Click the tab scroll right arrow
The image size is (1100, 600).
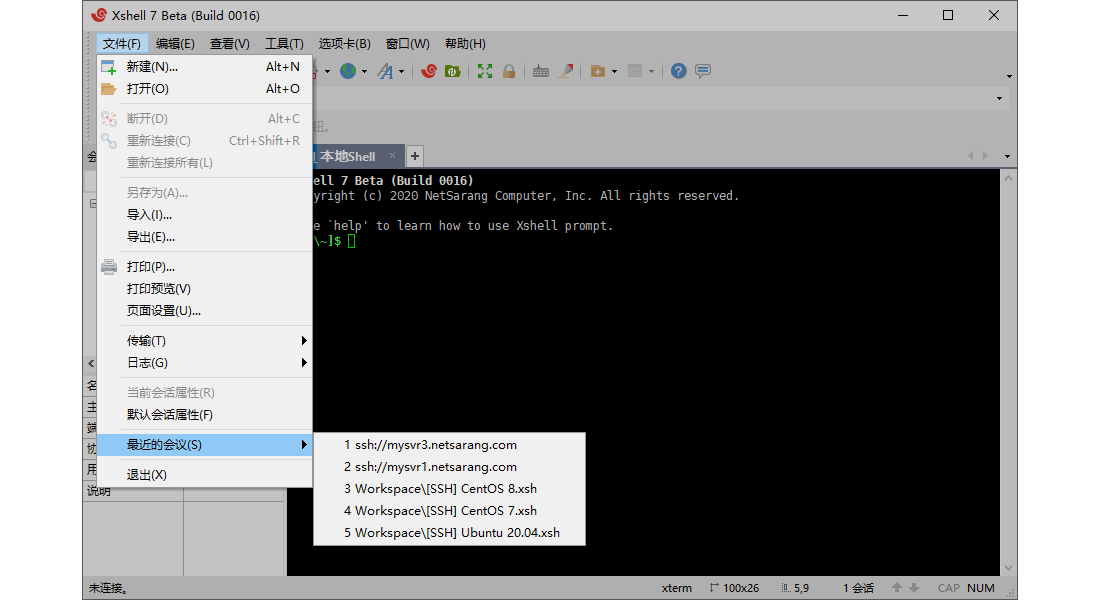click(x=986, y=156)
